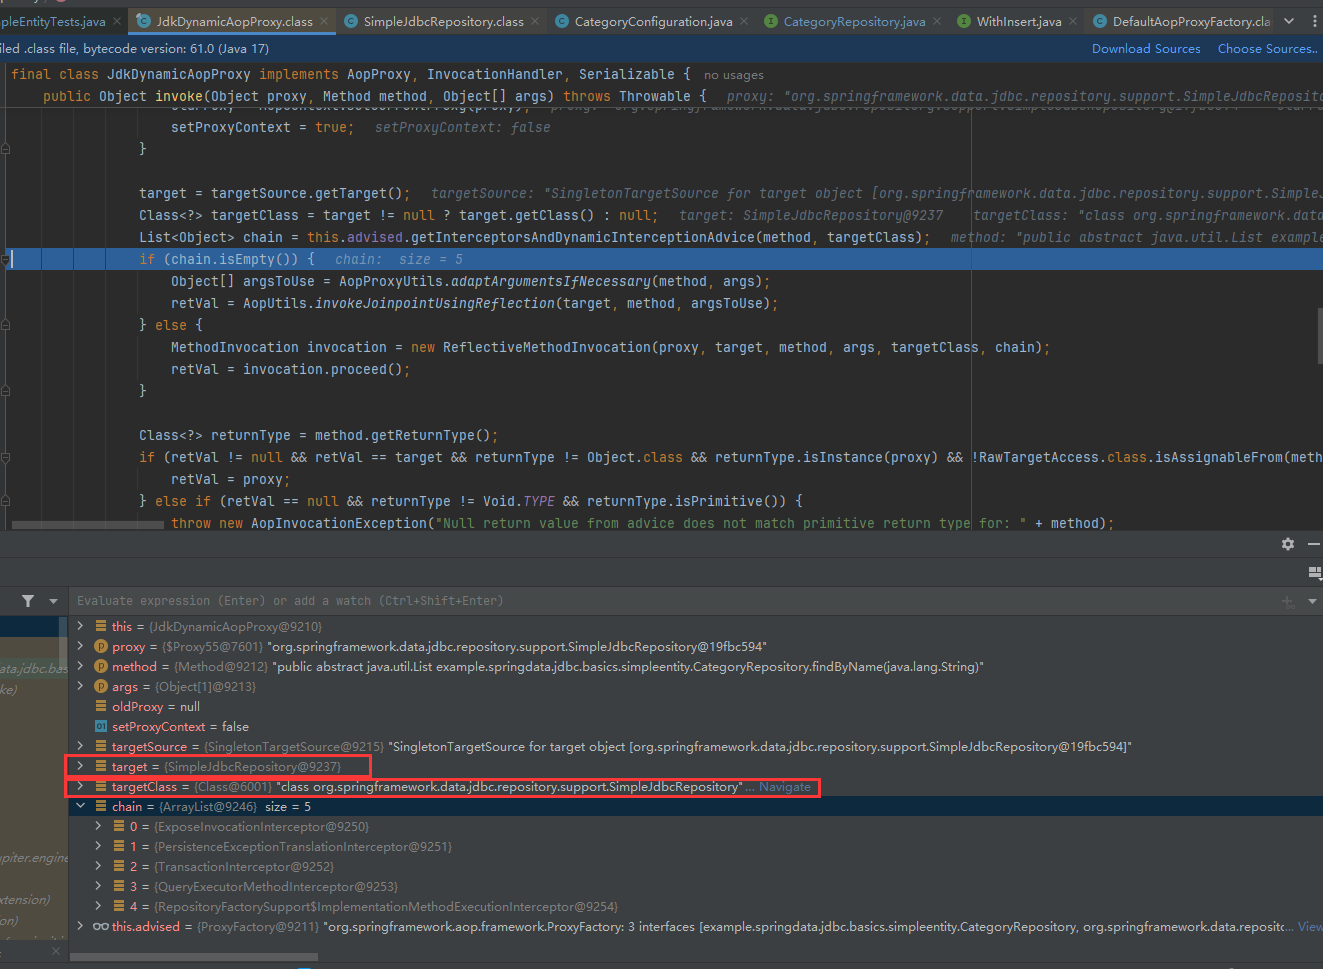The height and width of the screenshot is (969, 1323).
Task: Click the 'no usages' inlay hint
Action: [733, 75]
